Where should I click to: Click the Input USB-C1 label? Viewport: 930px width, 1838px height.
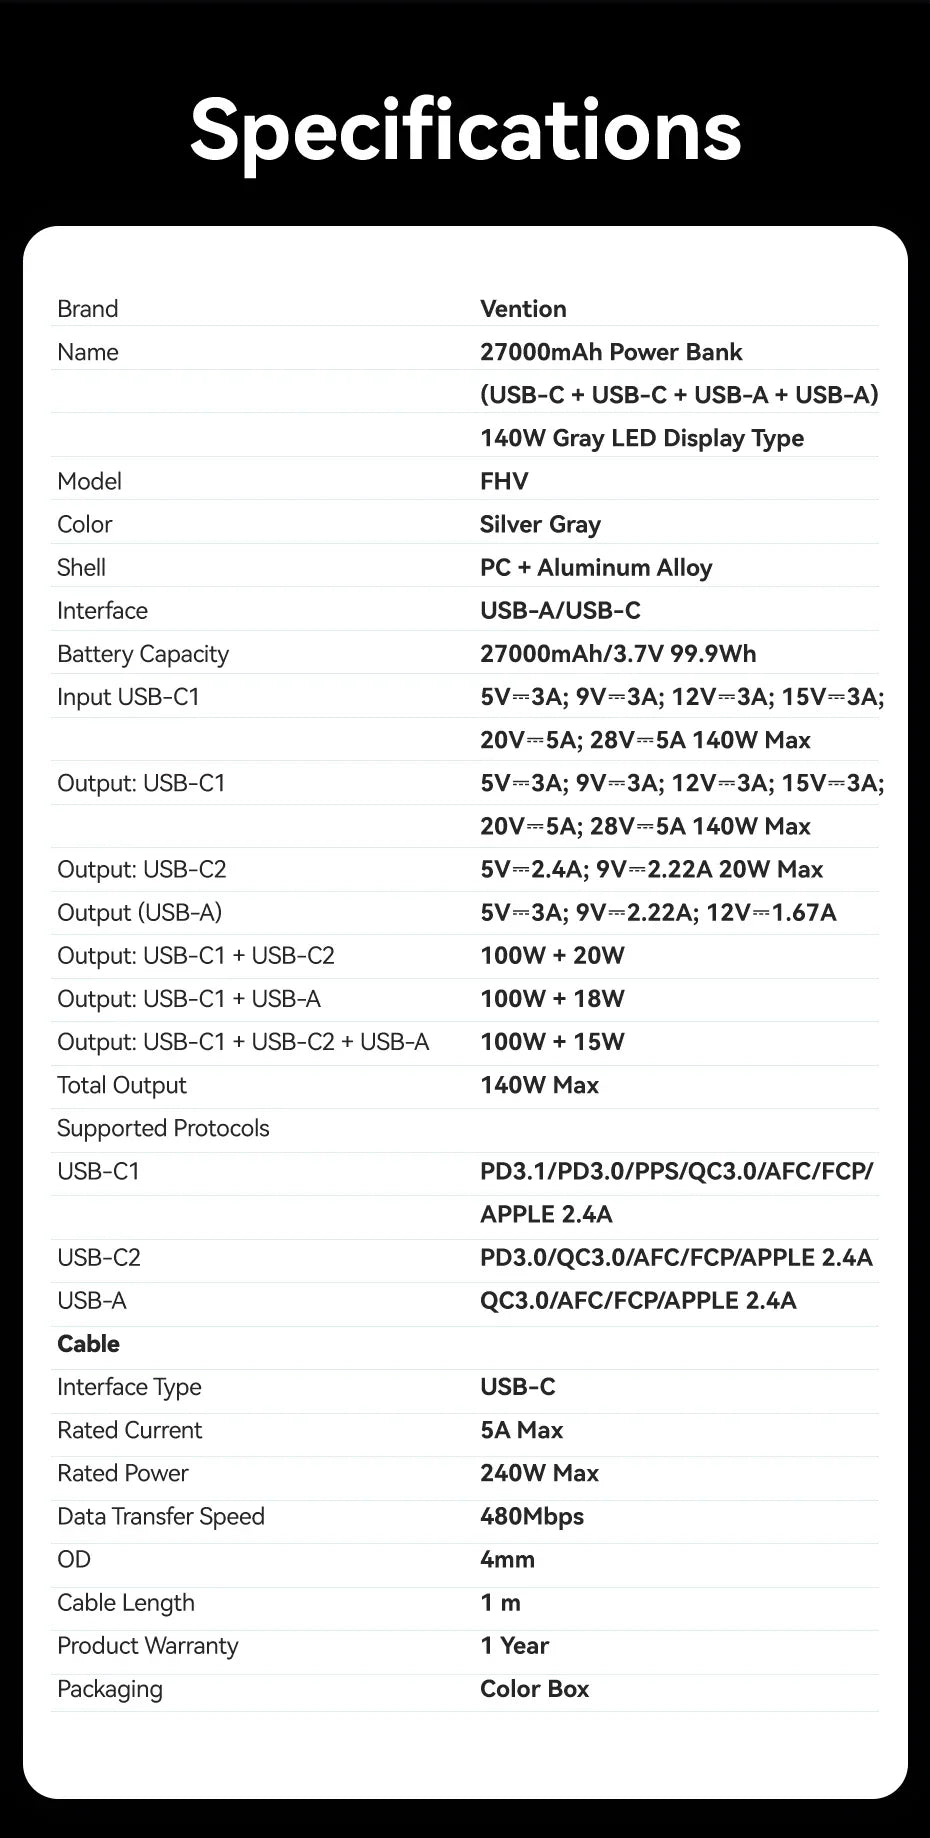point(128,697)
